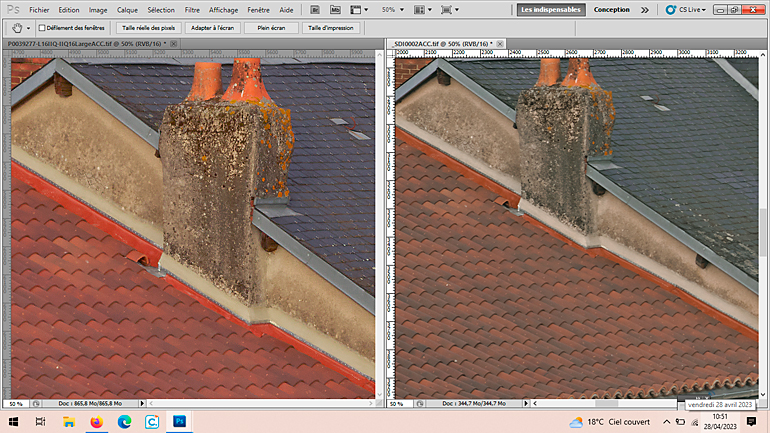The height and width of the screenshot is (433, 770).
Task: Open the notification center icon
Action: tap(751, 422)
